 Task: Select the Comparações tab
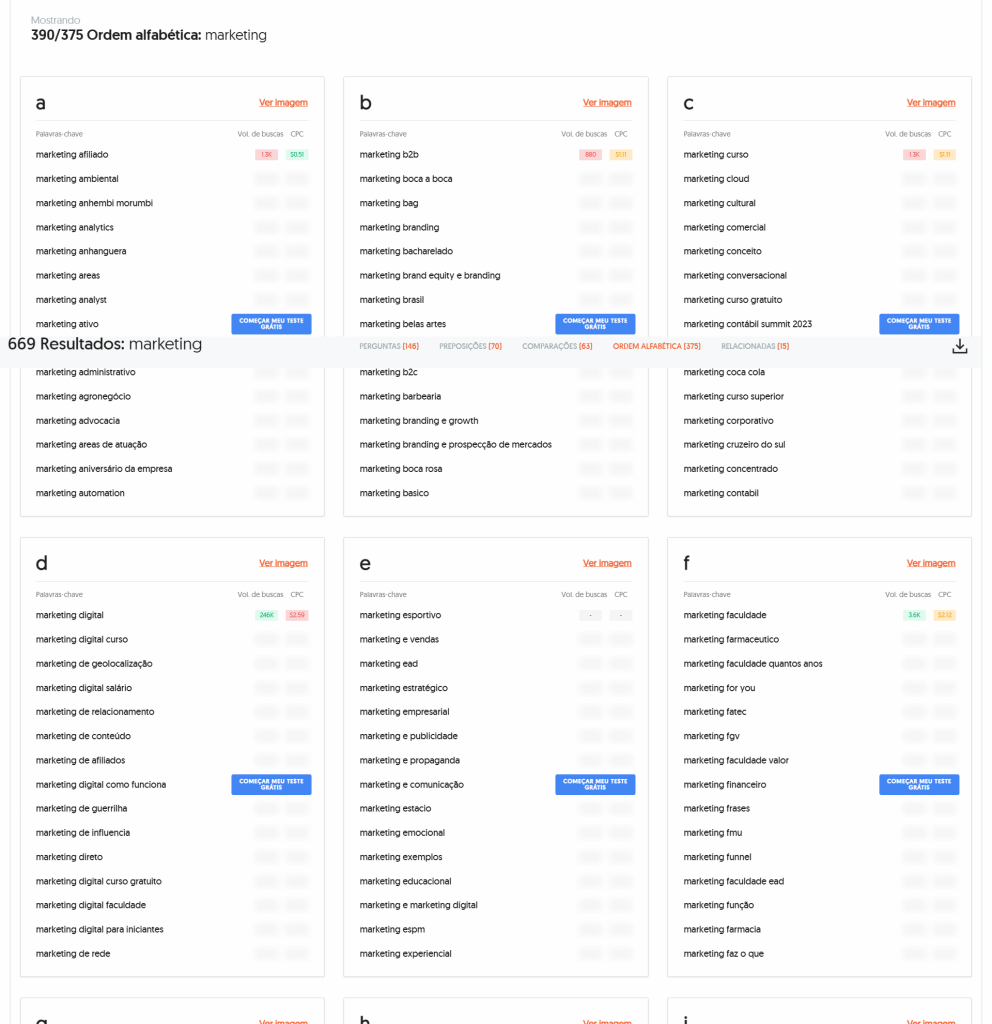[x=557, y=346]
